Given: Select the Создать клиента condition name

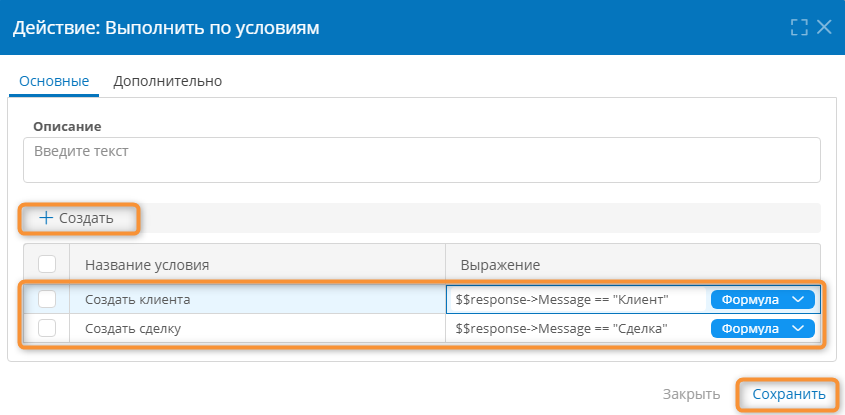Looking at the screenshot, I should tap(137, 300).
